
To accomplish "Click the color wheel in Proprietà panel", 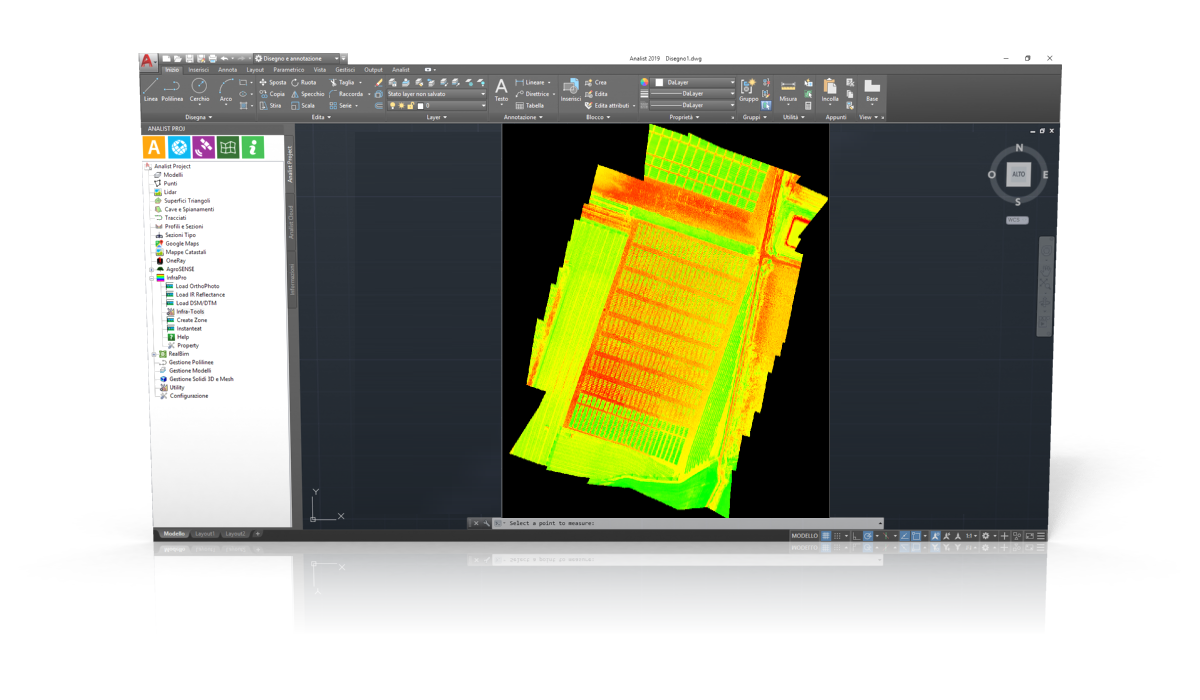I will [x=645, y=82].
